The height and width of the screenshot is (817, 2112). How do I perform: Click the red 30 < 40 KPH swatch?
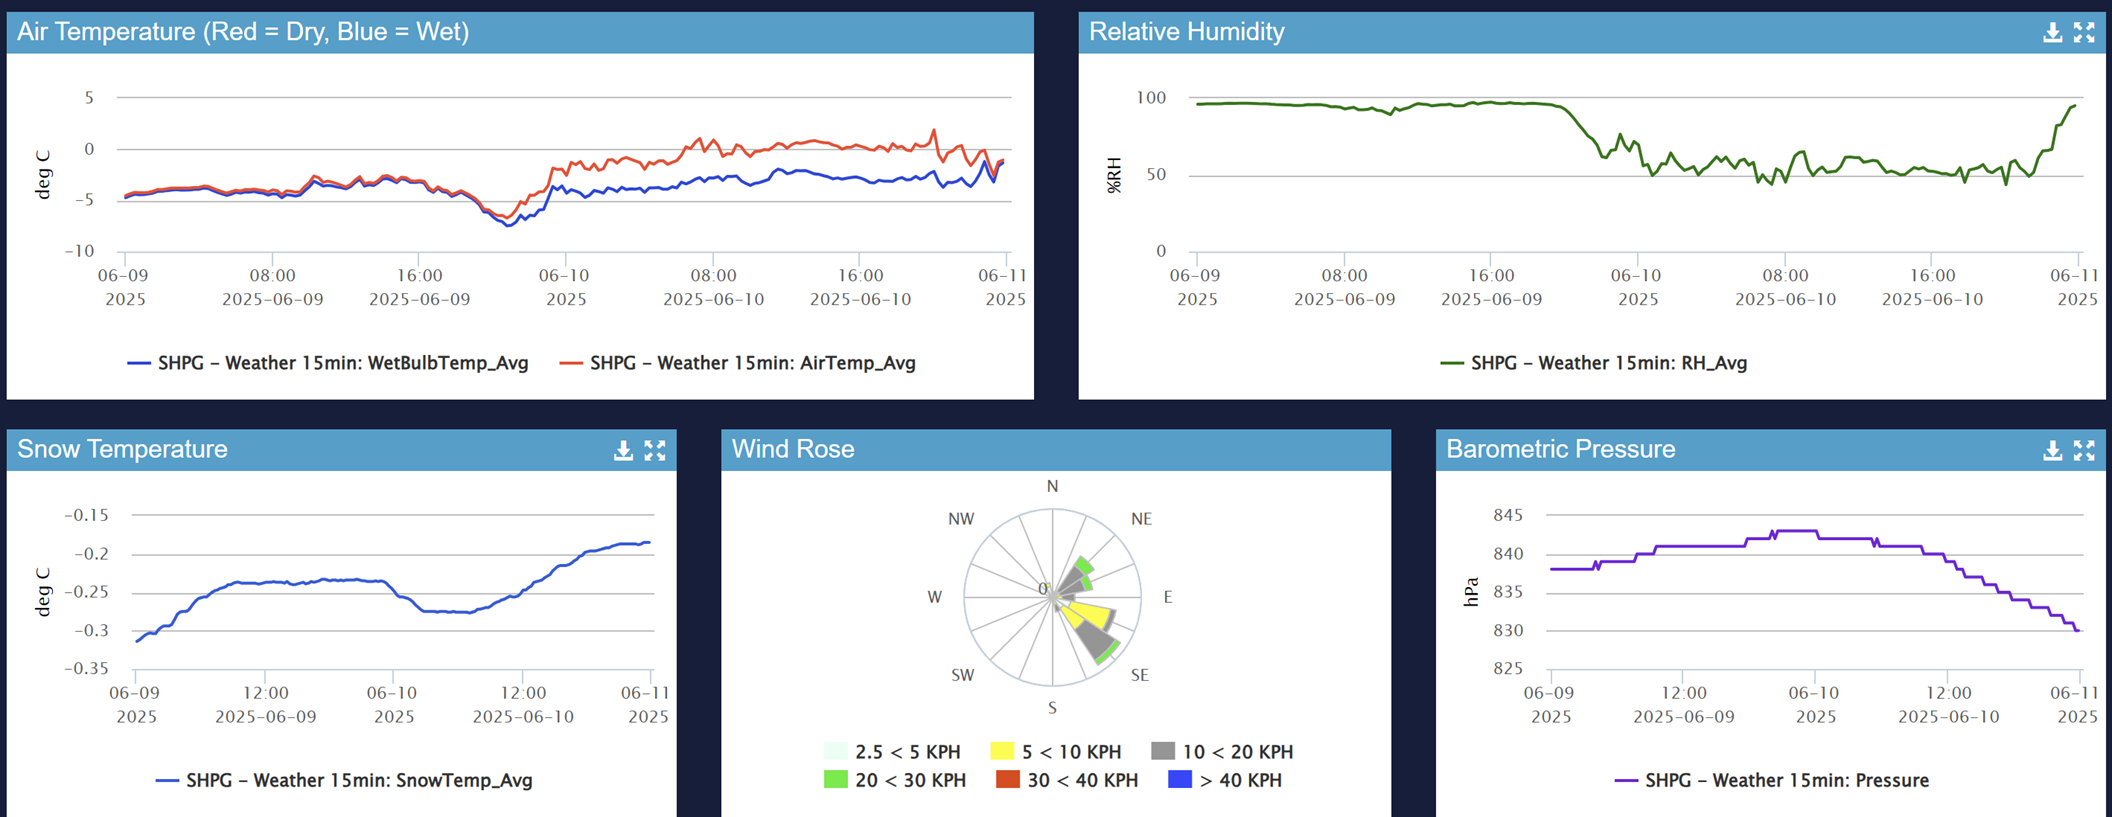(1008, 780)
